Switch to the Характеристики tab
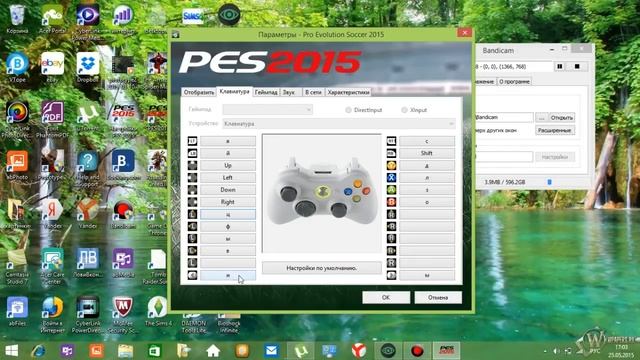 (349, 92)
